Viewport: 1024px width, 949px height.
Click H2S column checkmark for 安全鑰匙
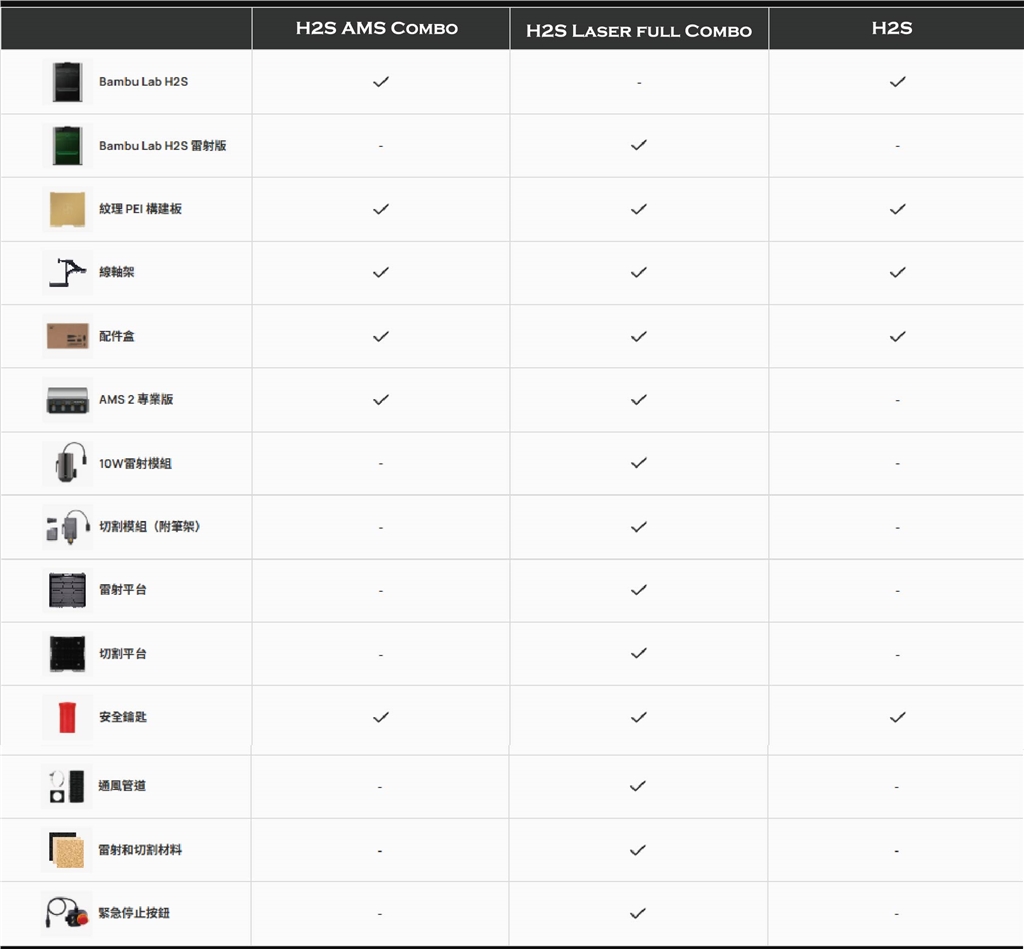click(x=897, y=717)
